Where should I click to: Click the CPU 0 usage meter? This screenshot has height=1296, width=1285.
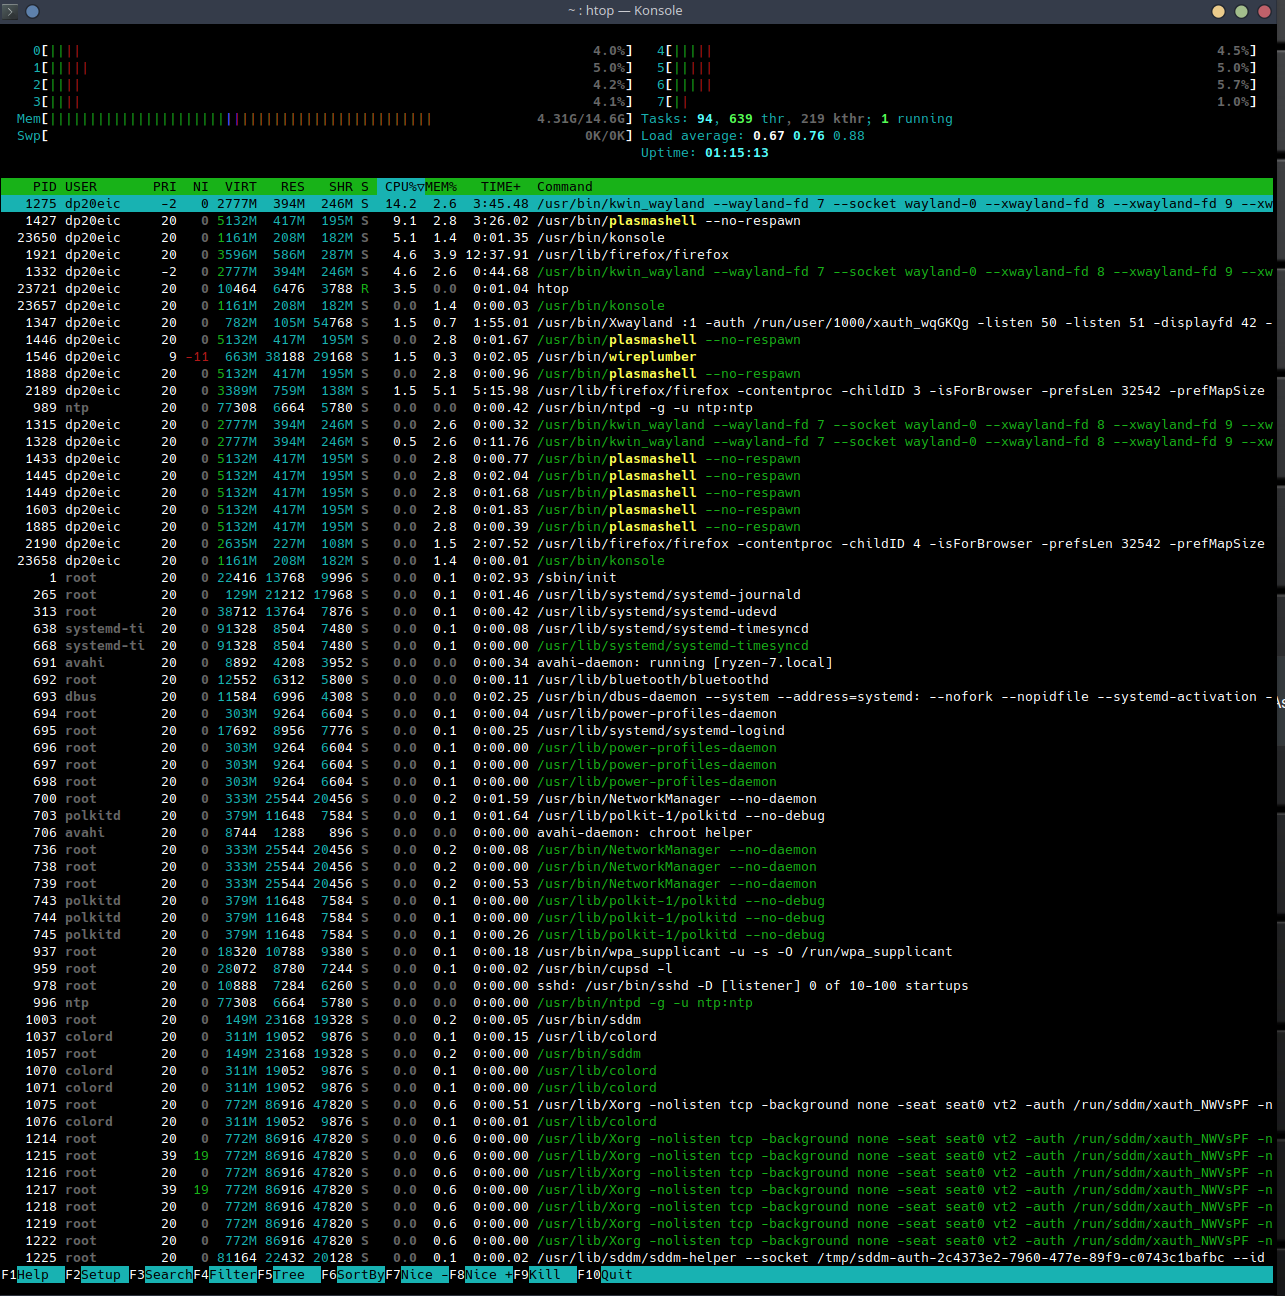tap(333, 51)
